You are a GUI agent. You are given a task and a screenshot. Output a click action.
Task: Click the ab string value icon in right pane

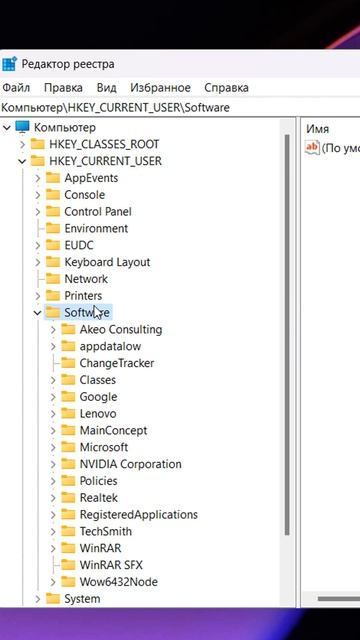click(x=312, y=148)
